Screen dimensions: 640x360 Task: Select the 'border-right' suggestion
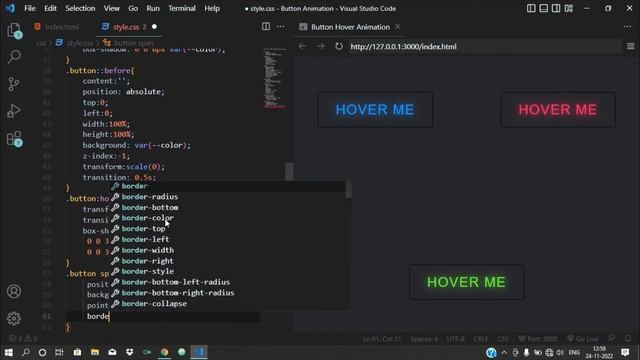coord(228,261)
